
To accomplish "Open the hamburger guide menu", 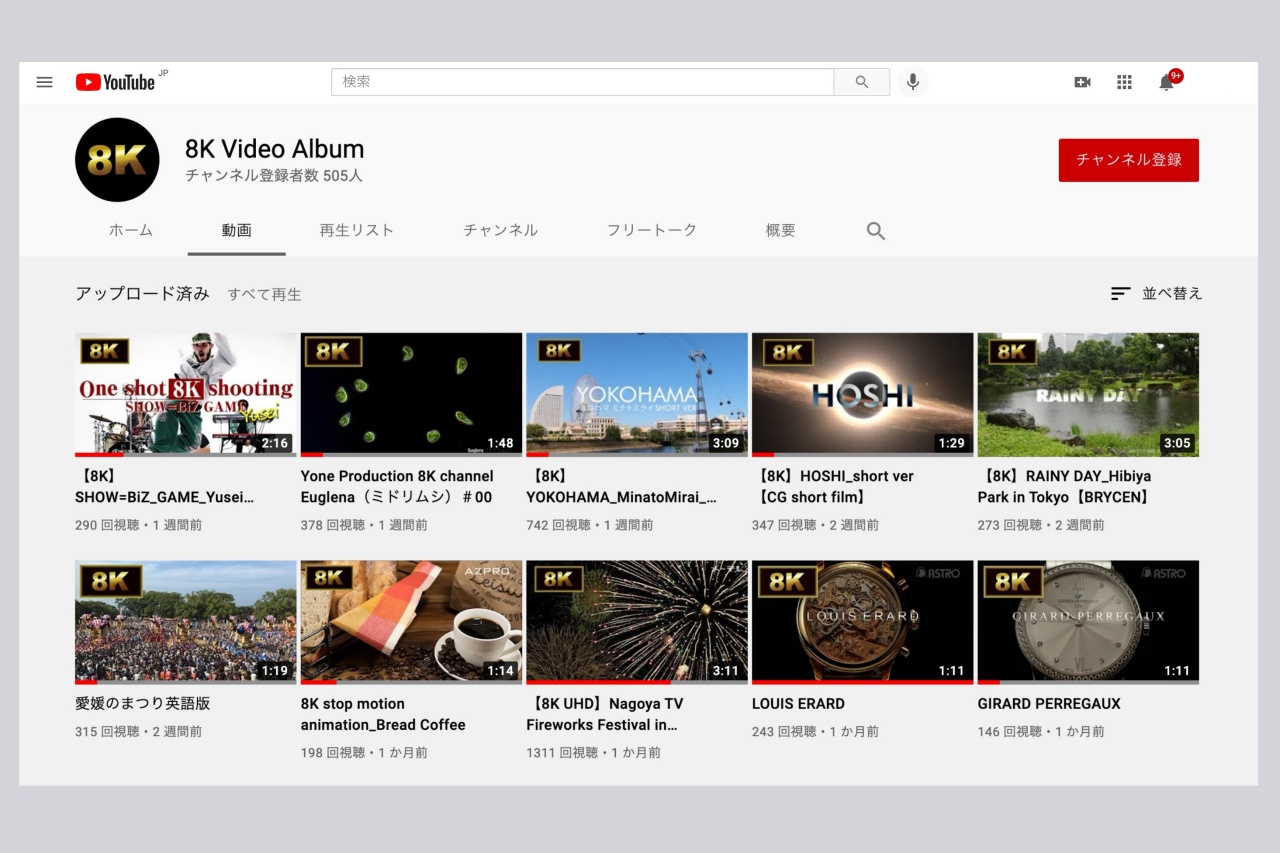I will (44, 82).
